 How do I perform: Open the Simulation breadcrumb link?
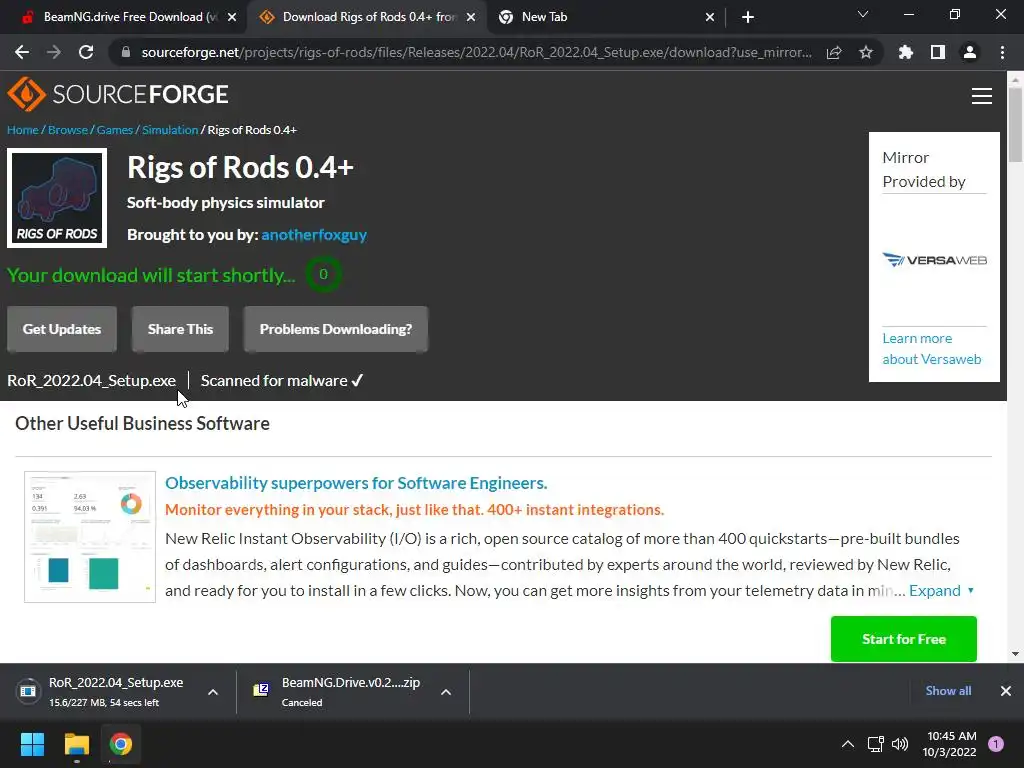(x=170, y=130)
